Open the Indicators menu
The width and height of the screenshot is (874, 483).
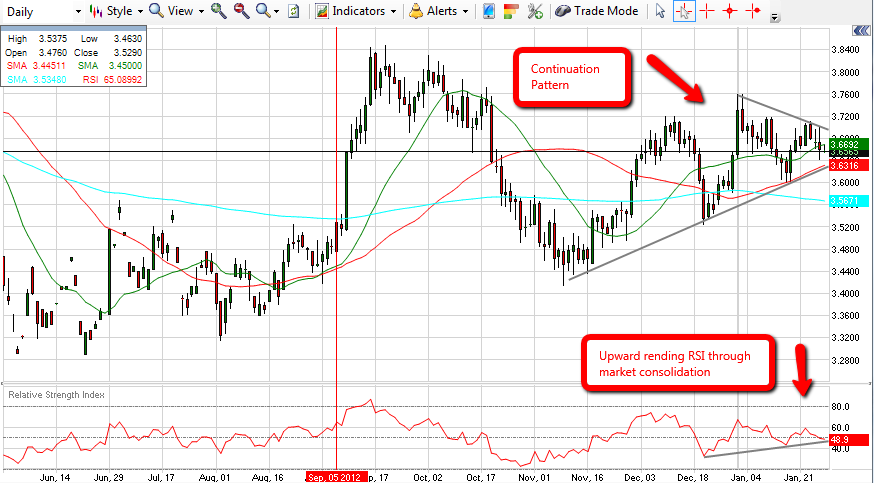[x=357, y=12]
